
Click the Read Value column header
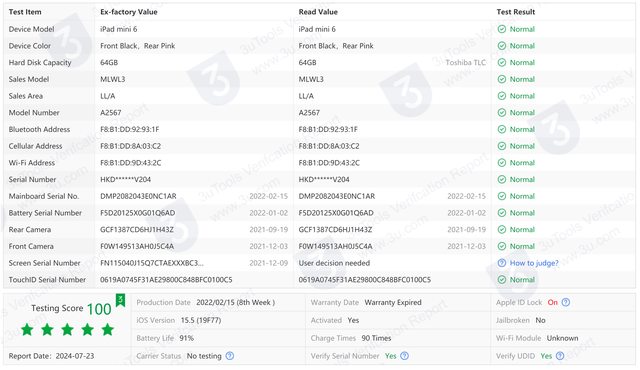[x=318, y=12]
